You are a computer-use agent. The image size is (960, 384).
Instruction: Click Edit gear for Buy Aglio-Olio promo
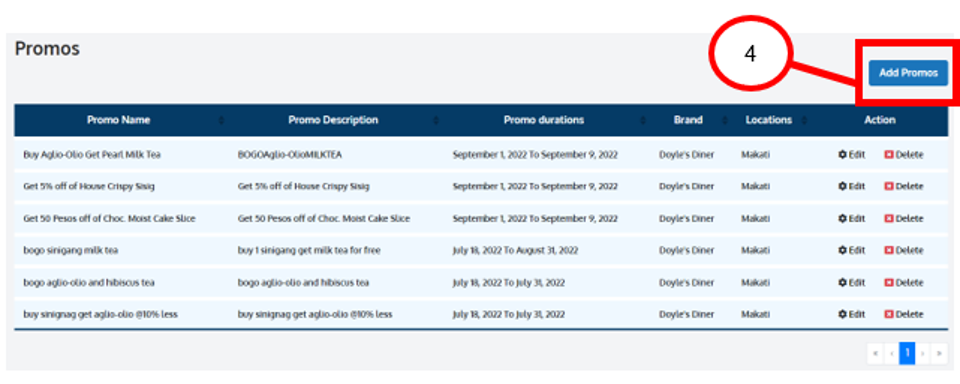pos(851,155)
